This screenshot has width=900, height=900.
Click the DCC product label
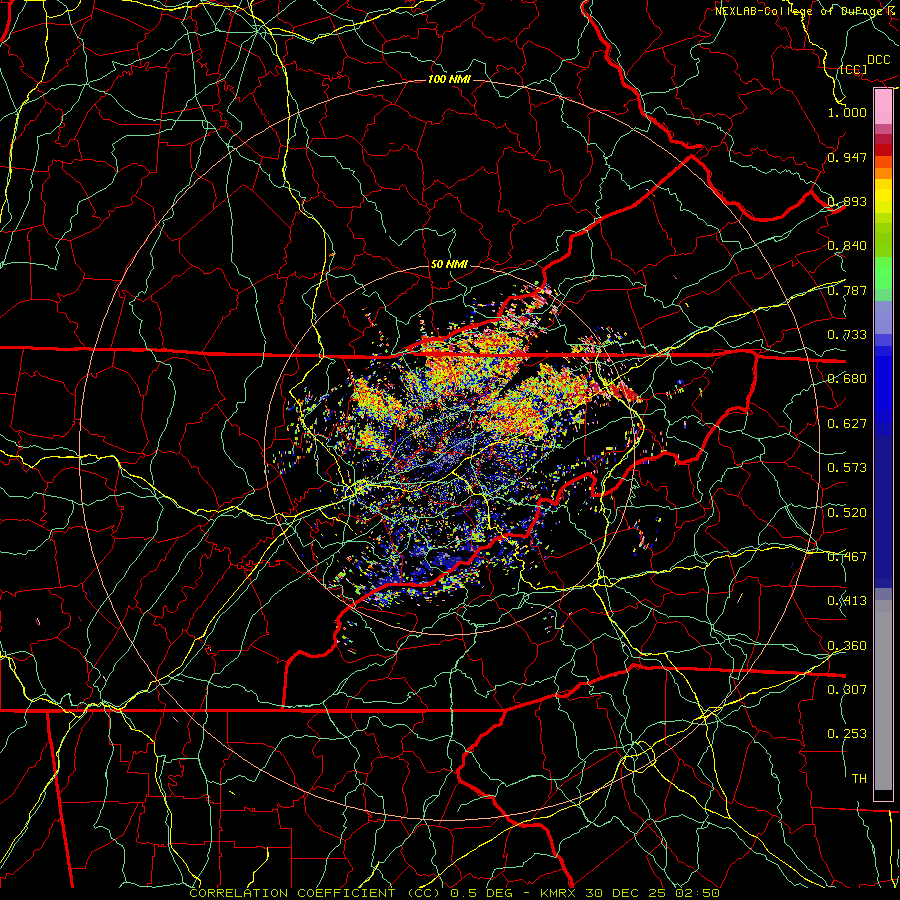click(879, 60)
